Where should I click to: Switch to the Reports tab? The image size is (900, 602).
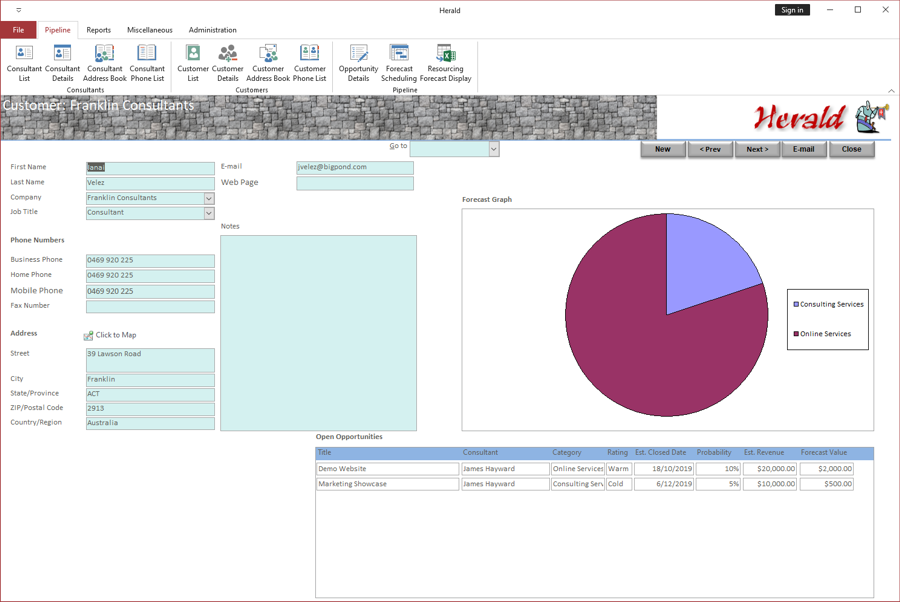point(99,30)
